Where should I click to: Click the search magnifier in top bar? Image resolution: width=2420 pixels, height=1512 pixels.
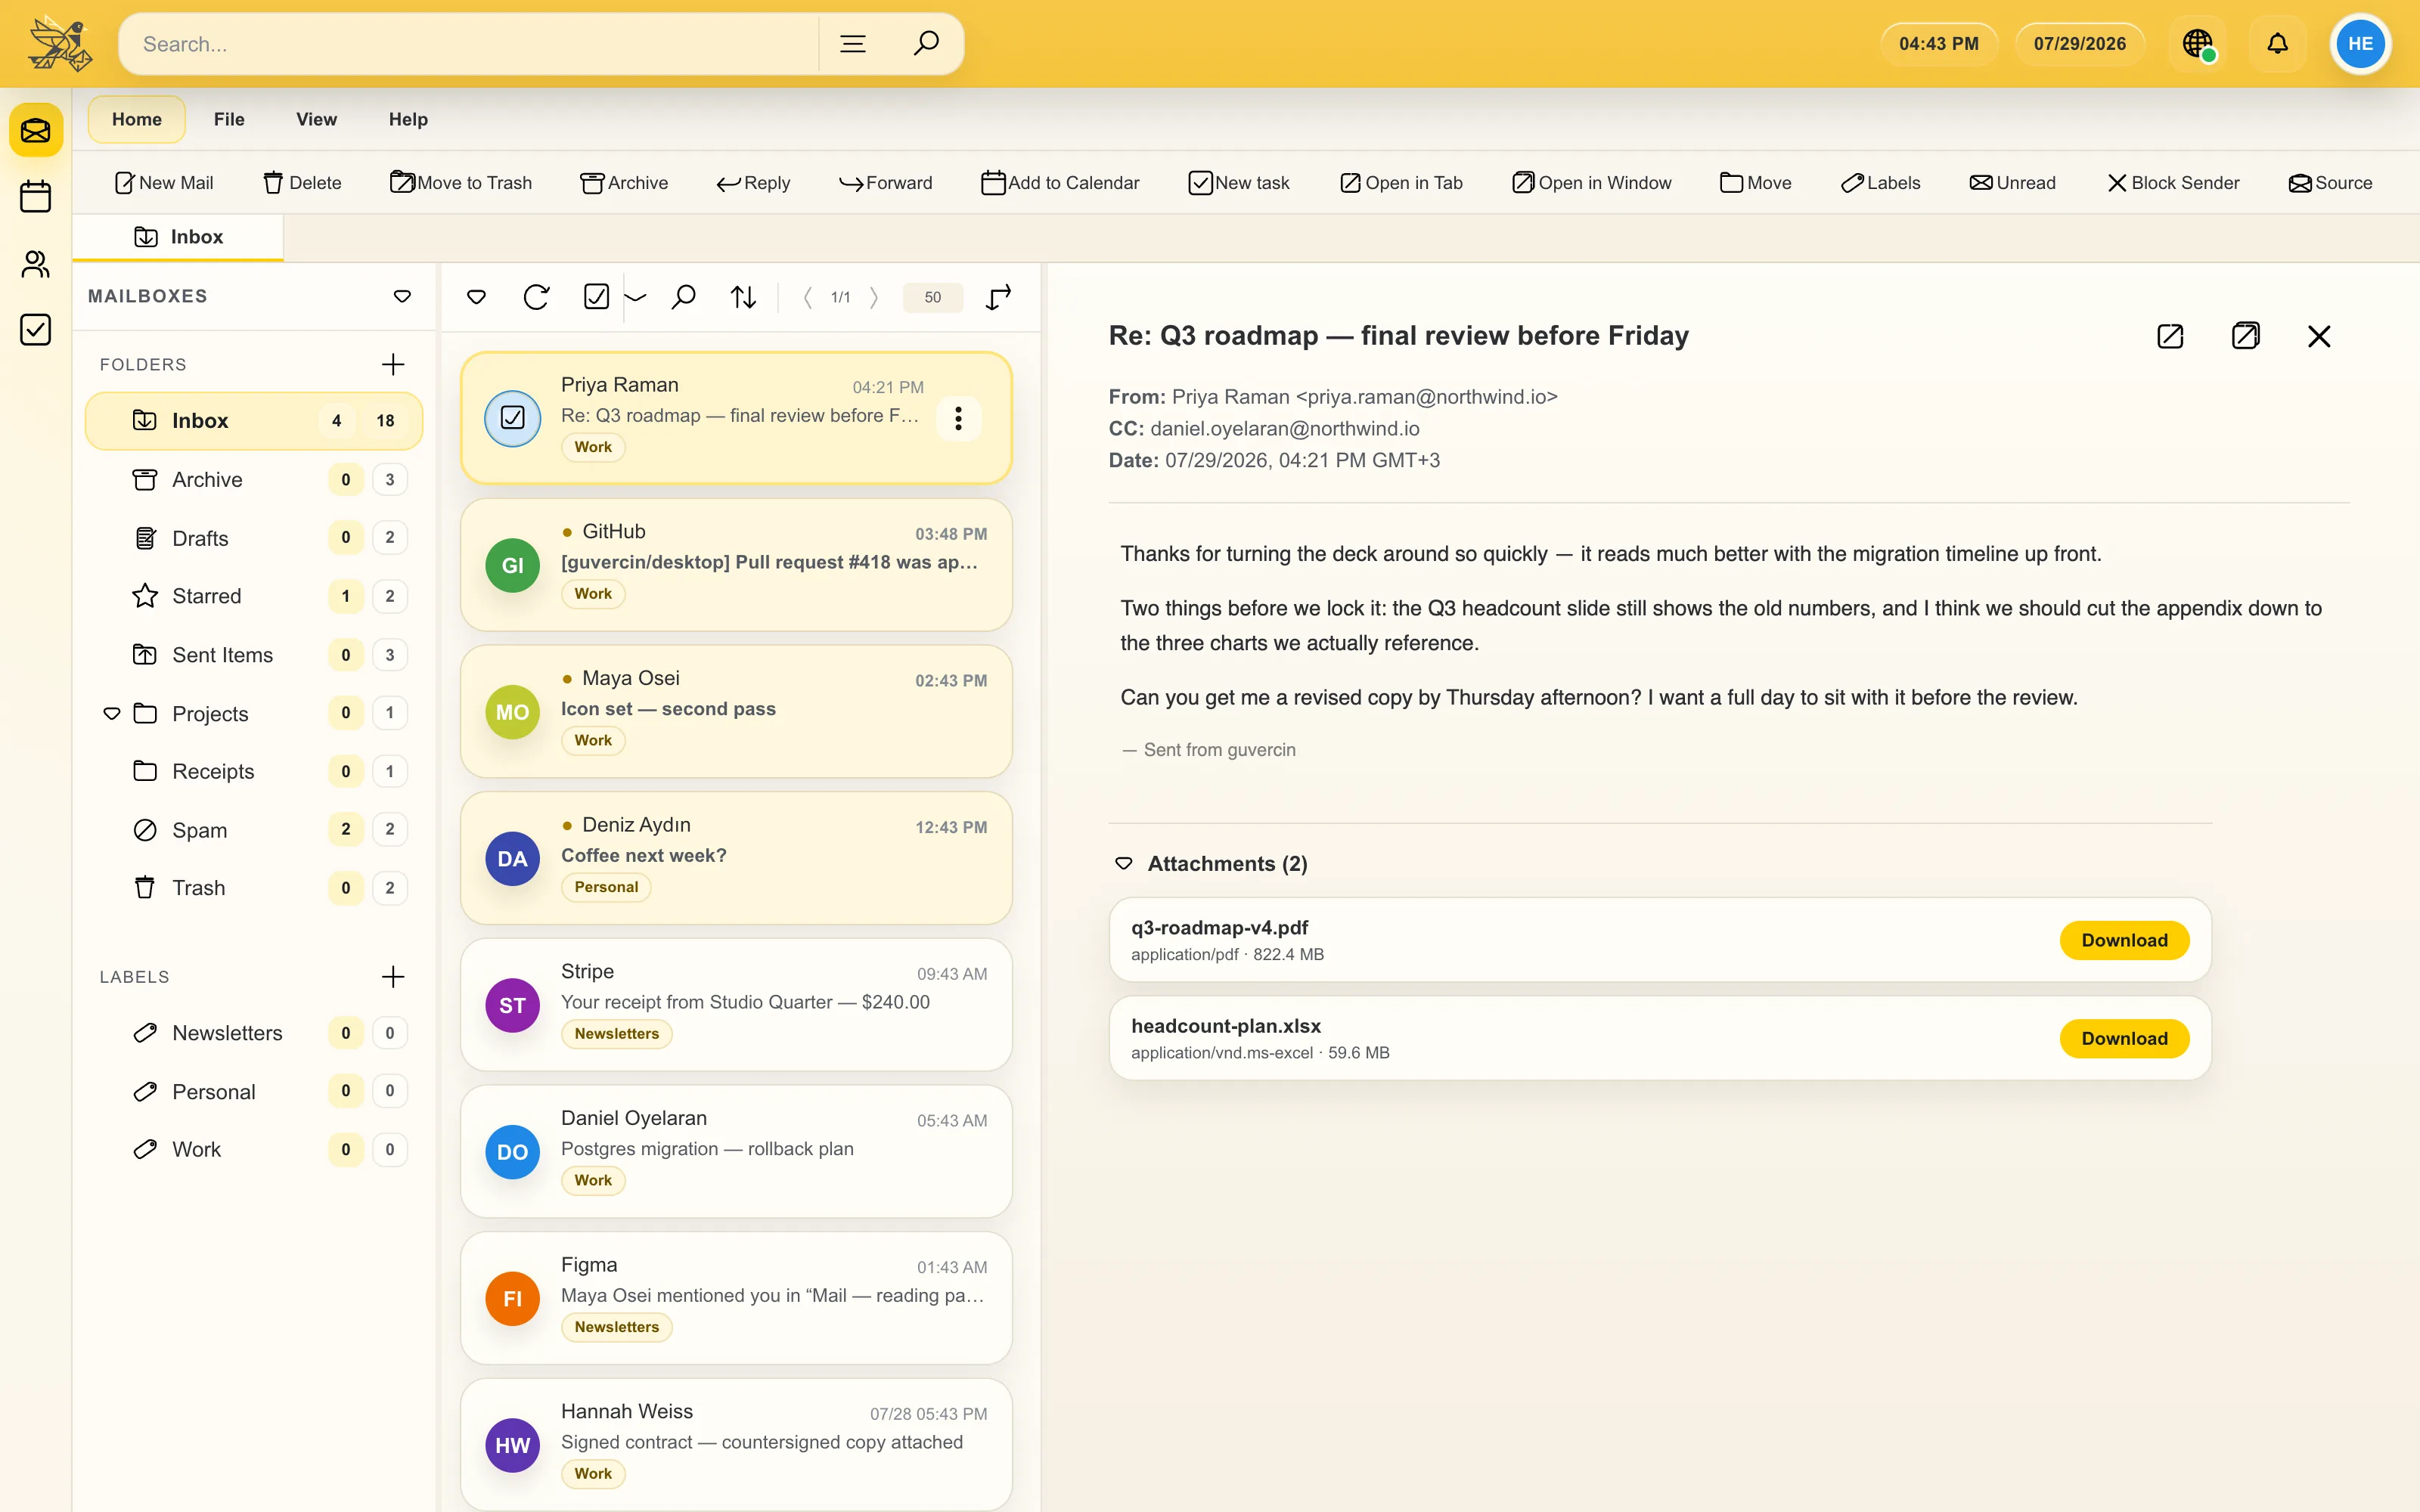tap(926, 43)
